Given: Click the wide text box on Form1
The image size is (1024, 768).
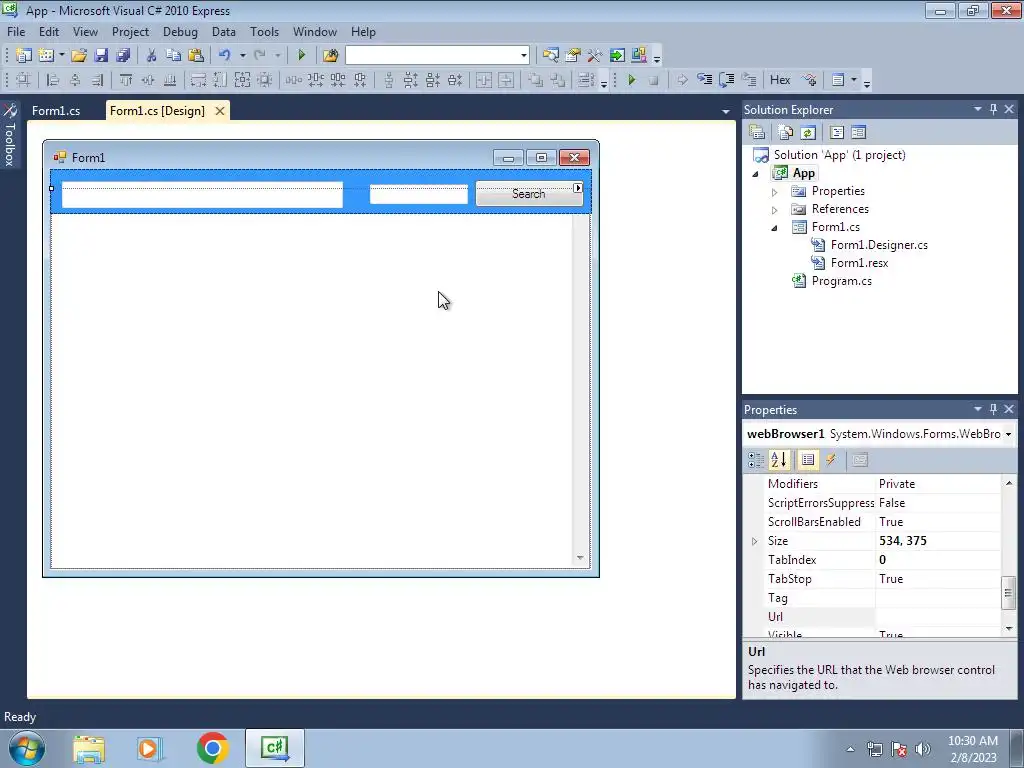Looking at the screenshot, I should click(x=202, y=195).
